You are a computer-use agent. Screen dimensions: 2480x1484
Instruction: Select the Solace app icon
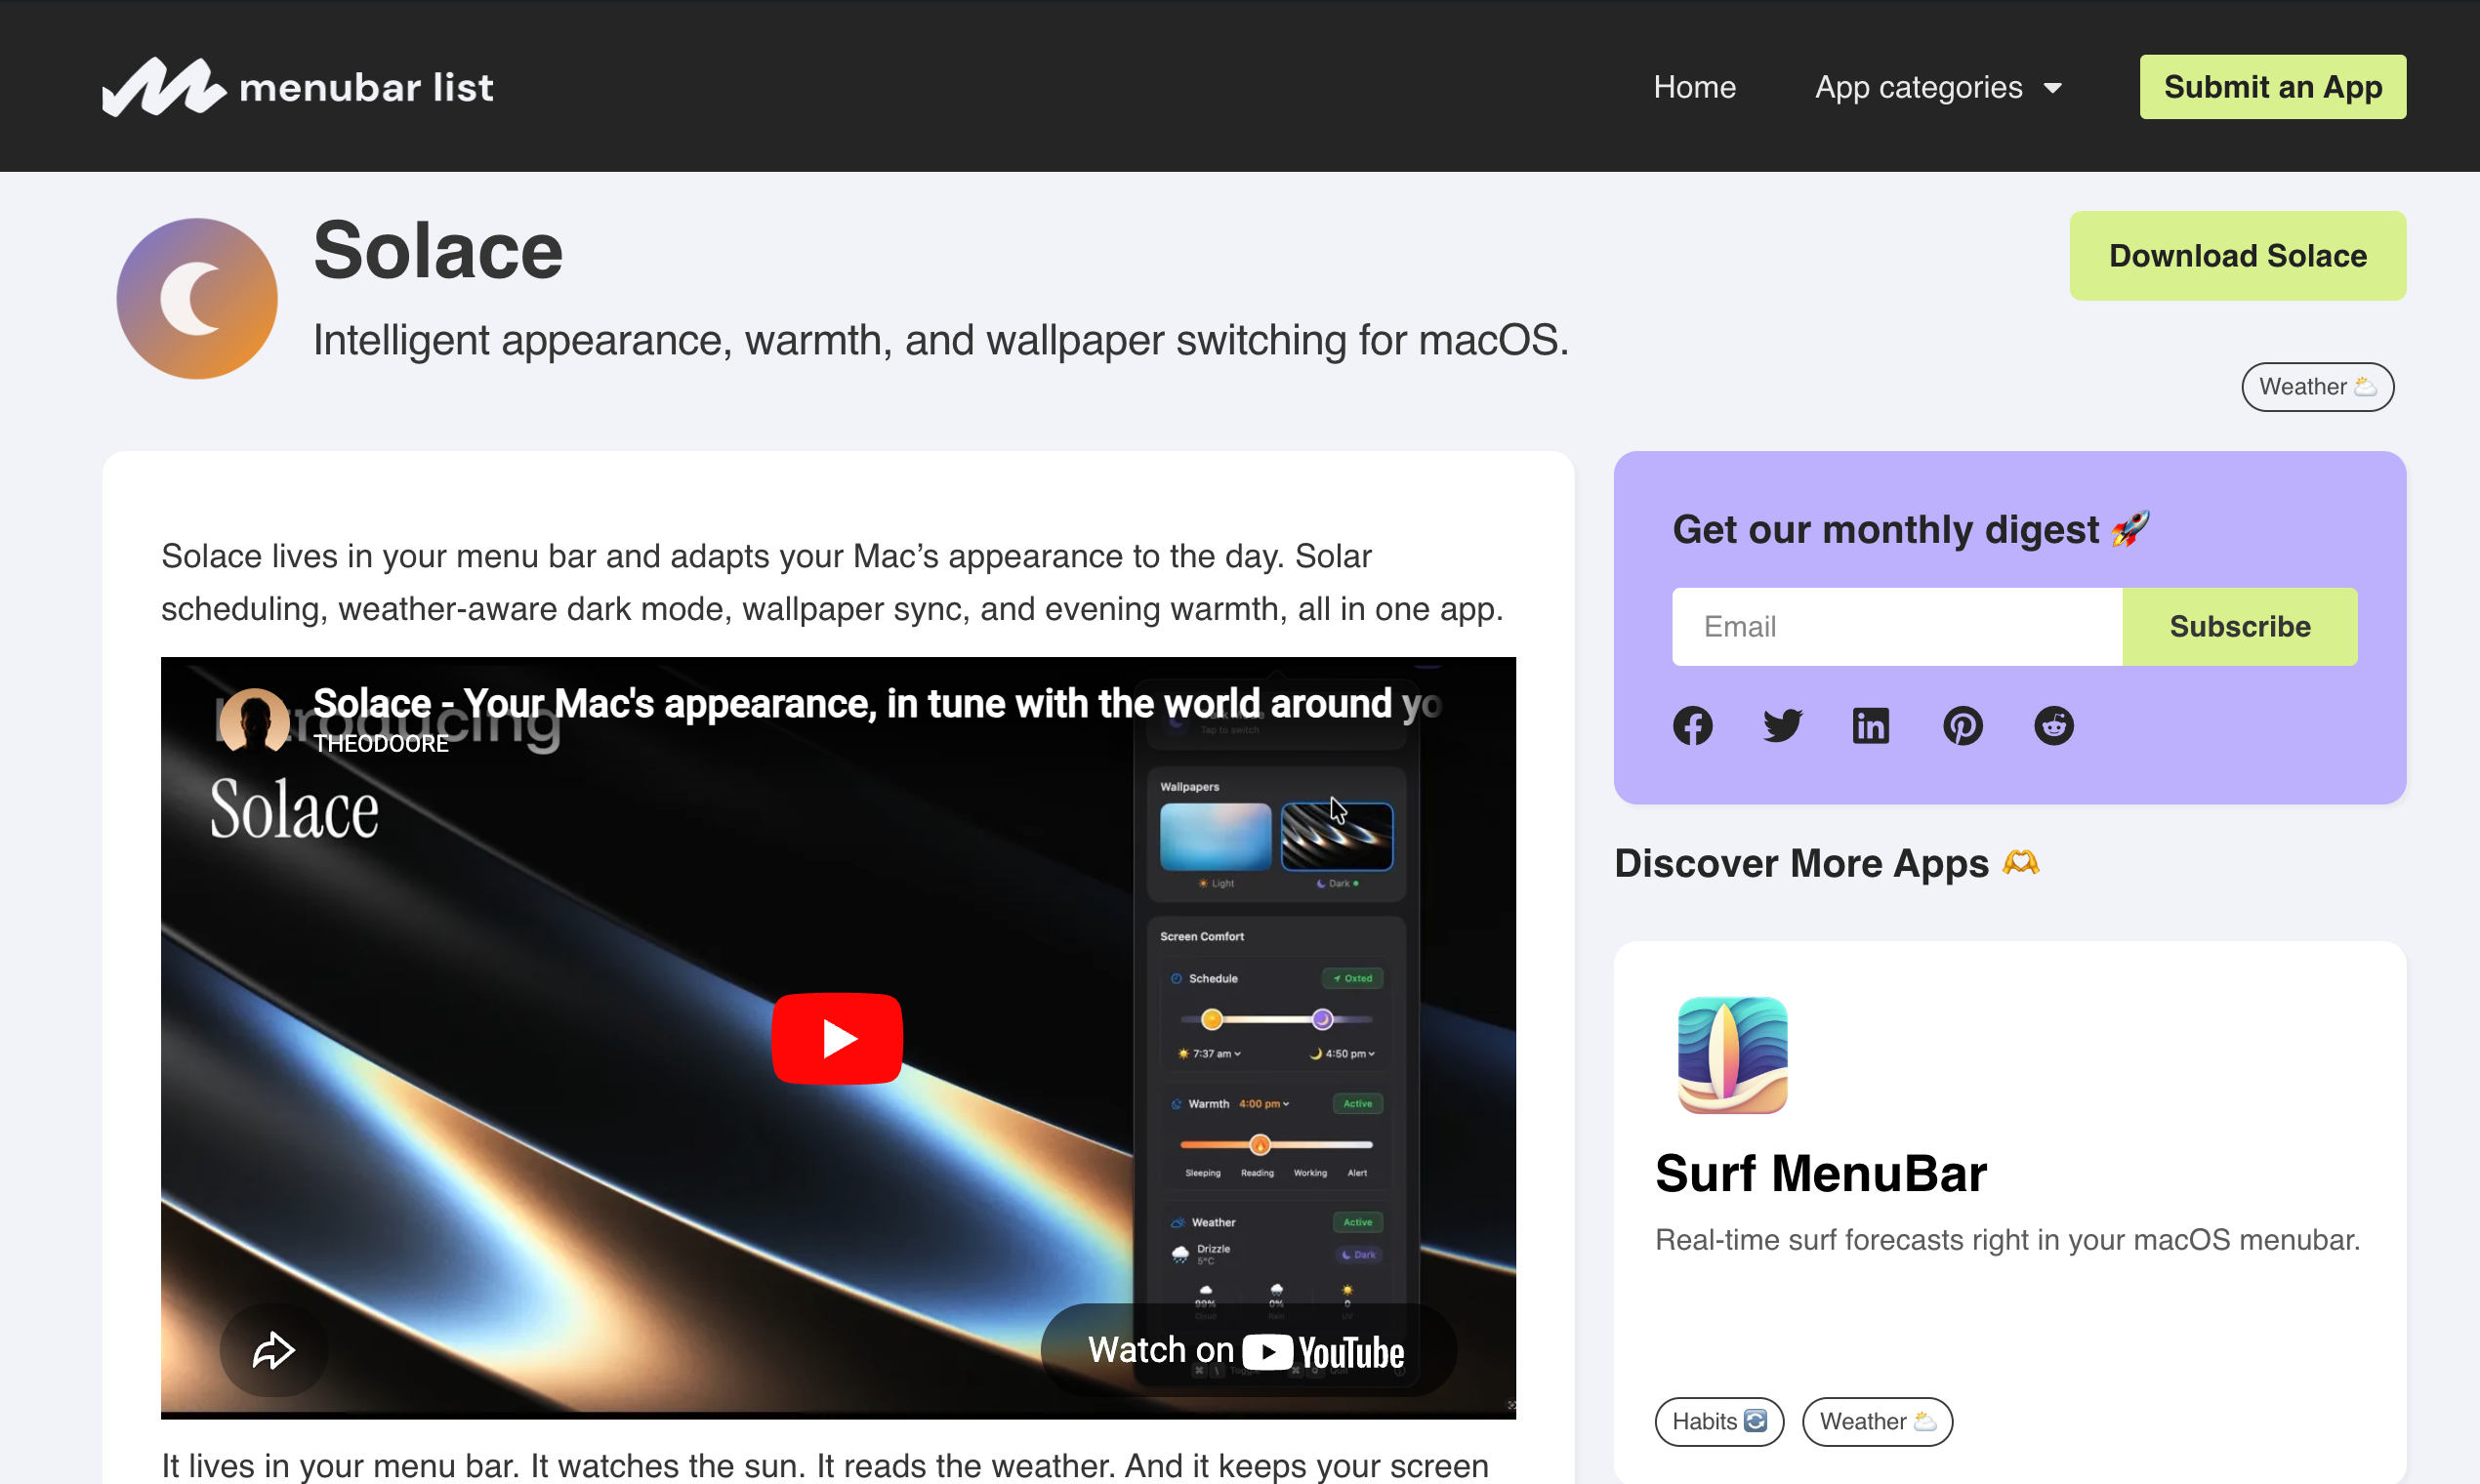click(x=196, y=298)
